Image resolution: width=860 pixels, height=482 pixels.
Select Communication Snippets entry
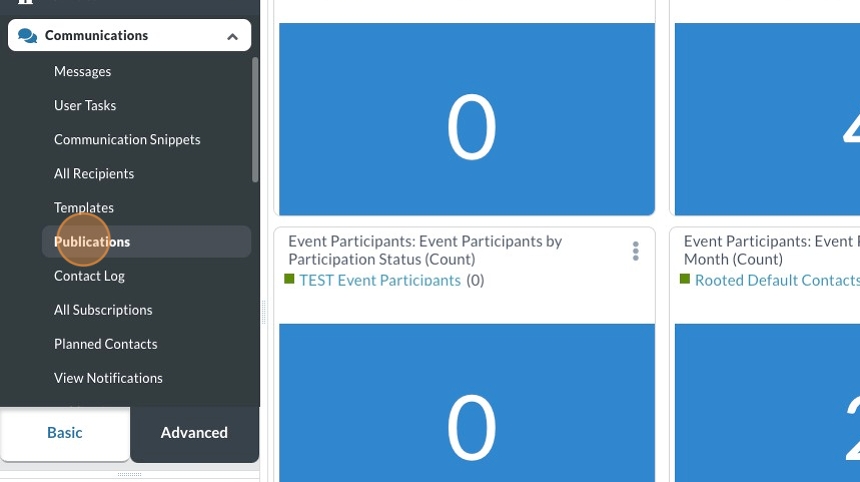127,140
